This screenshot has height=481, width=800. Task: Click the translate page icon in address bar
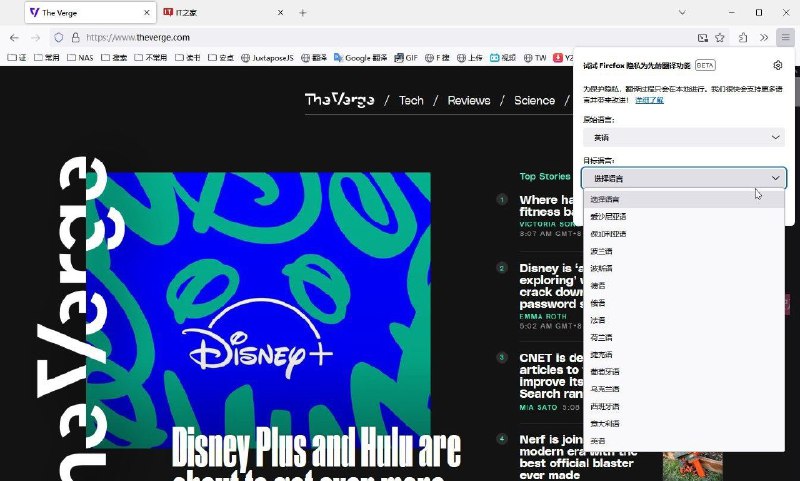pyautogui.click(x=703, y=38)
